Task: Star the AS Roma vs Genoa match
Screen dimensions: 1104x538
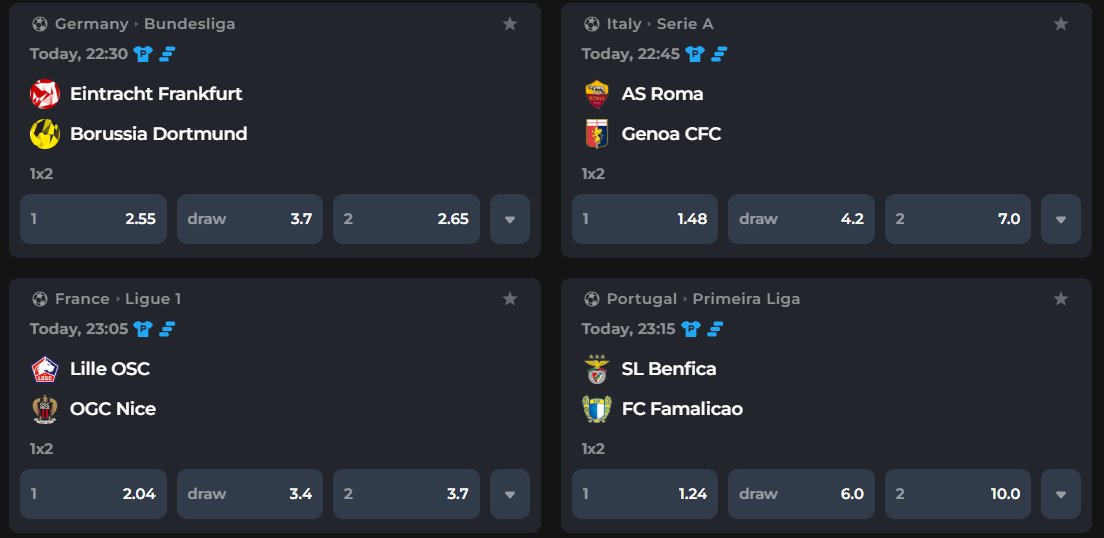Action: point(1061,24)
